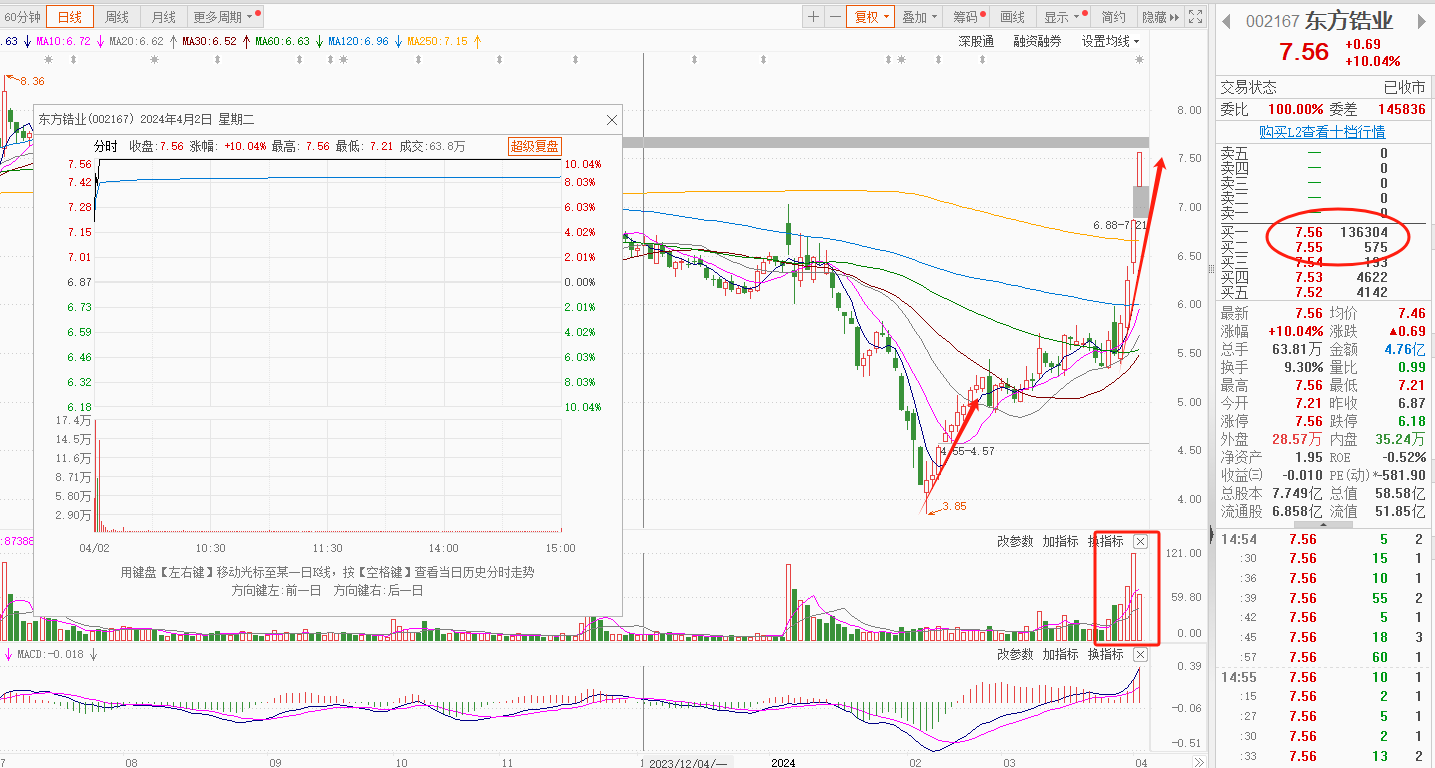Screen dimensions: 1435x768
Task: Close the 东方锆业 分时 popup window
Action: click(612, 119)
